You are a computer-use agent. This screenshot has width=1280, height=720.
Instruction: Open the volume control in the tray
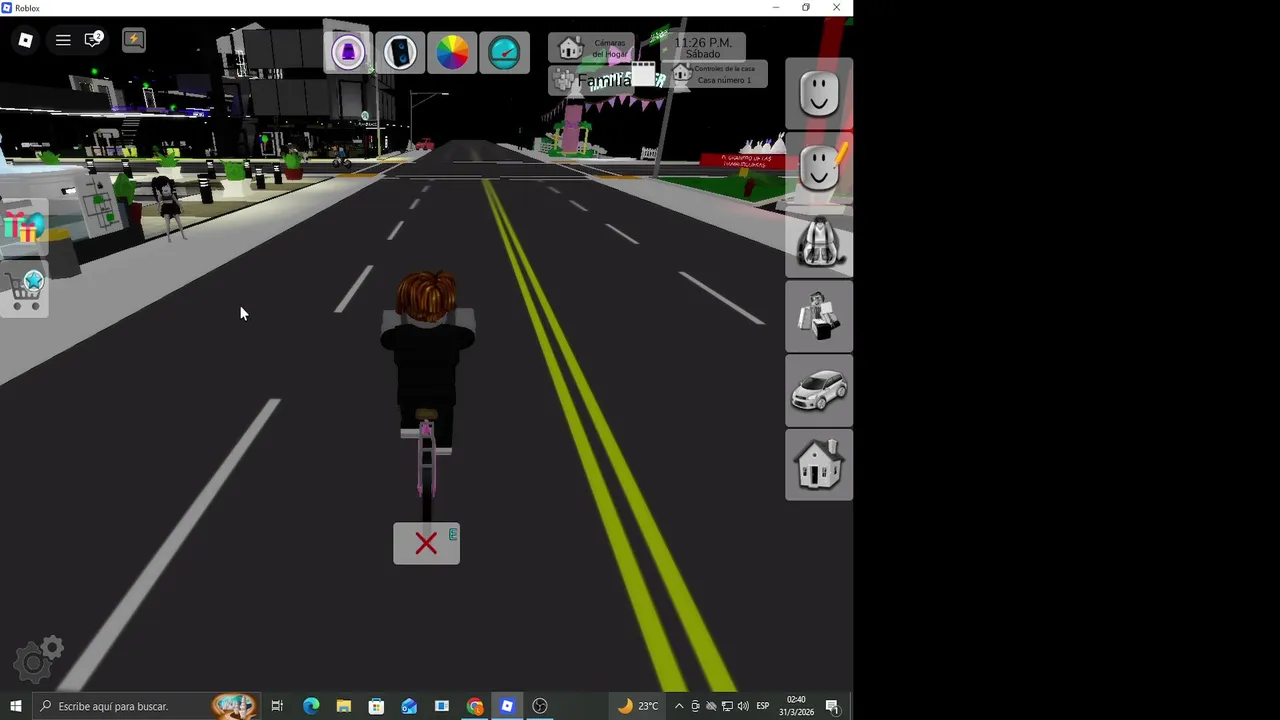(x=743, y=706)
